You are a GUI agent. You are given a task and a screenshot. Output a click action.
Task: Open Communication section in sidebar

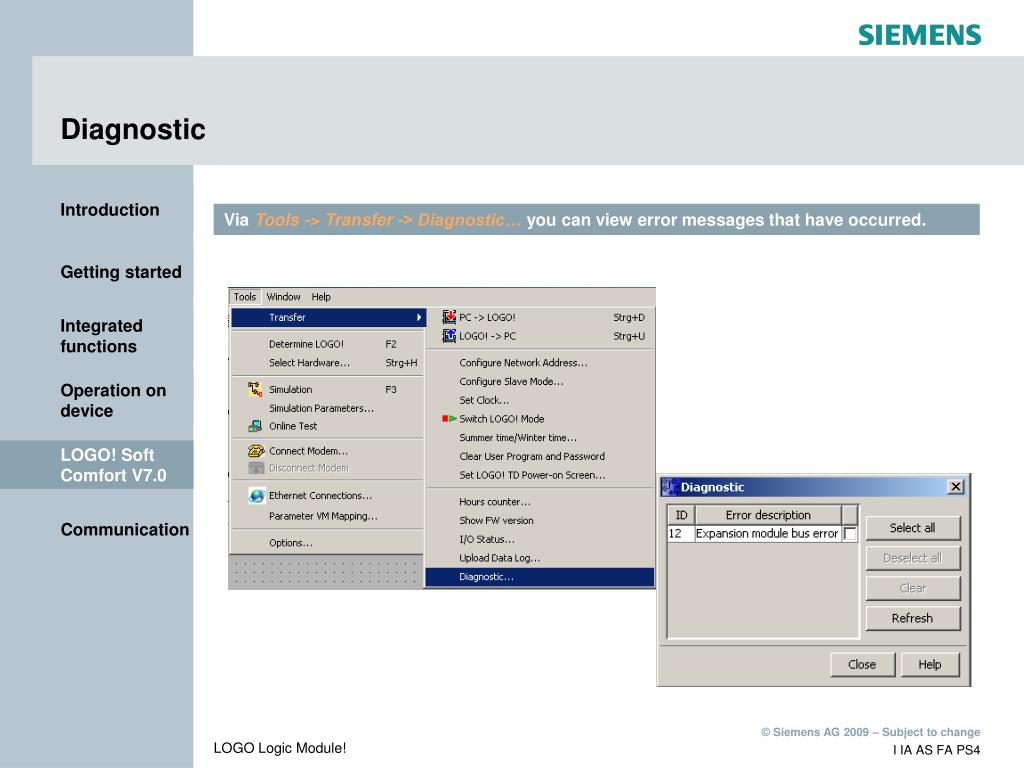click(125, 530)
